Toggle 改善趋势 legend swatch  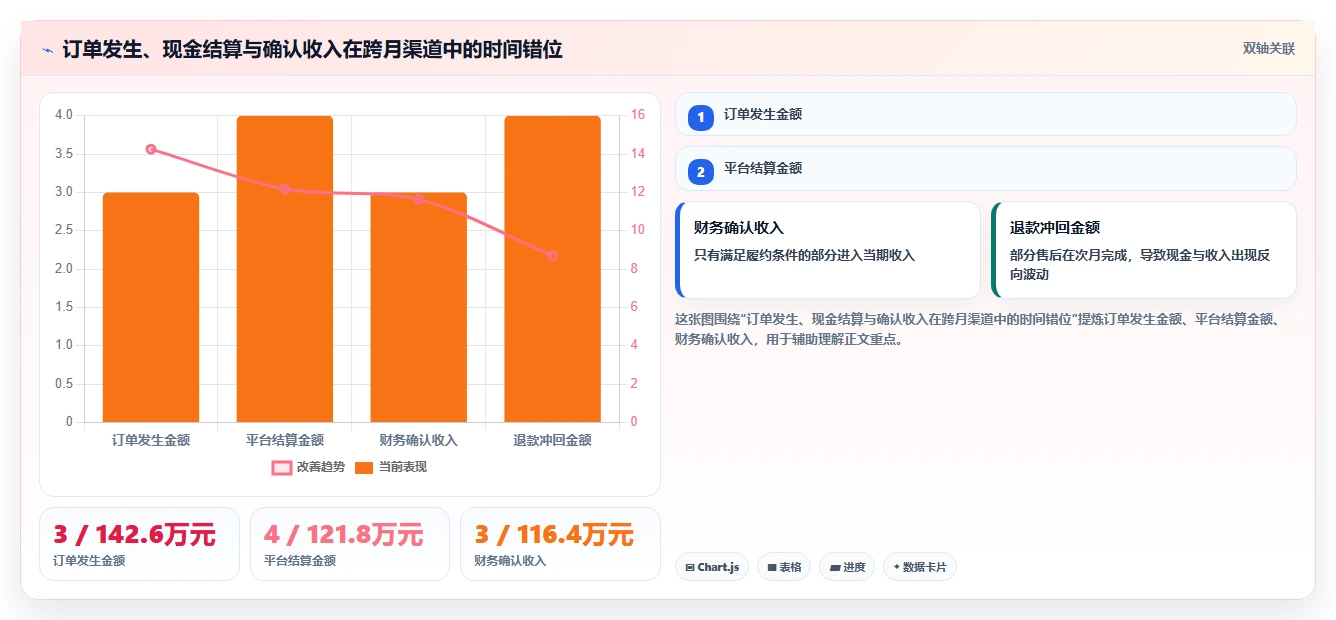282,467
